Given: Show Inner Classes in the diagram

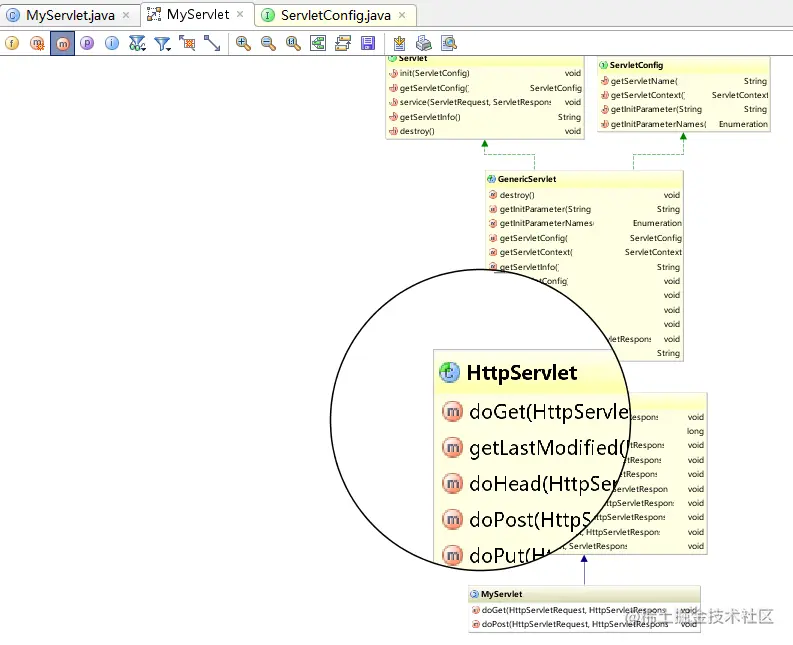Looking at the screenshot, I should 112,44.
